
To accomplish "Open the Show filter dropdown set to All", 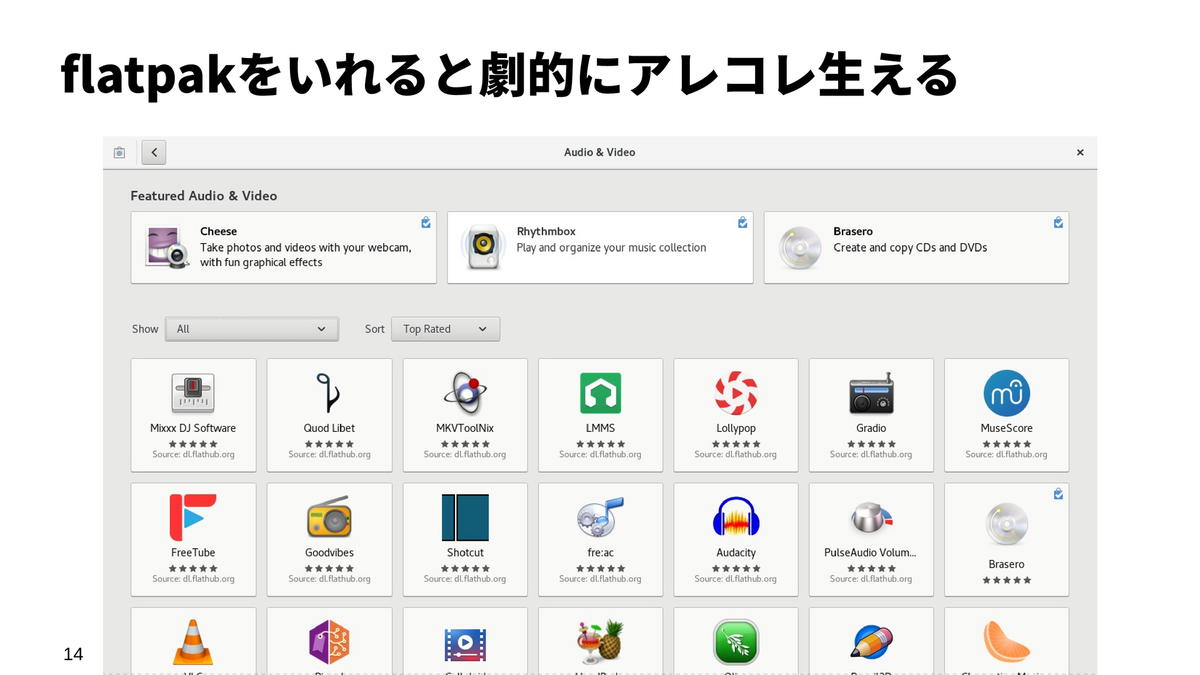I will pos(252,329).
